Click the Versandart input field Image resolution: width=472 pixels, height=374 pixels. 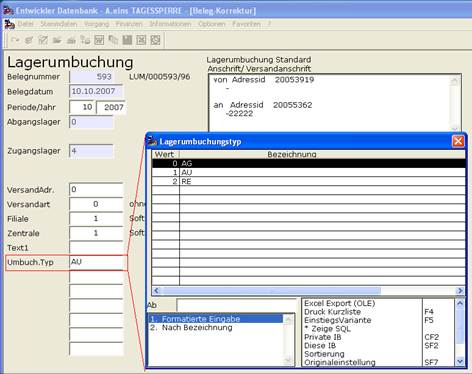coord(96,204)
